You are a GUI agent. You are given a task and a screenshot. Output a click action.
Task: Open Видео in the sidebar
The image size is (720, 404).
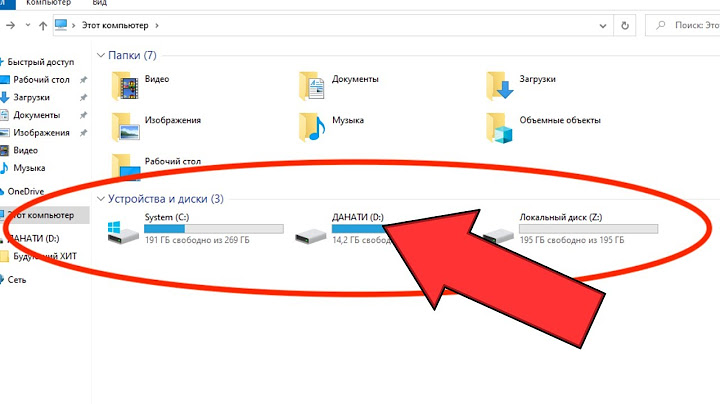coord(25,151)
